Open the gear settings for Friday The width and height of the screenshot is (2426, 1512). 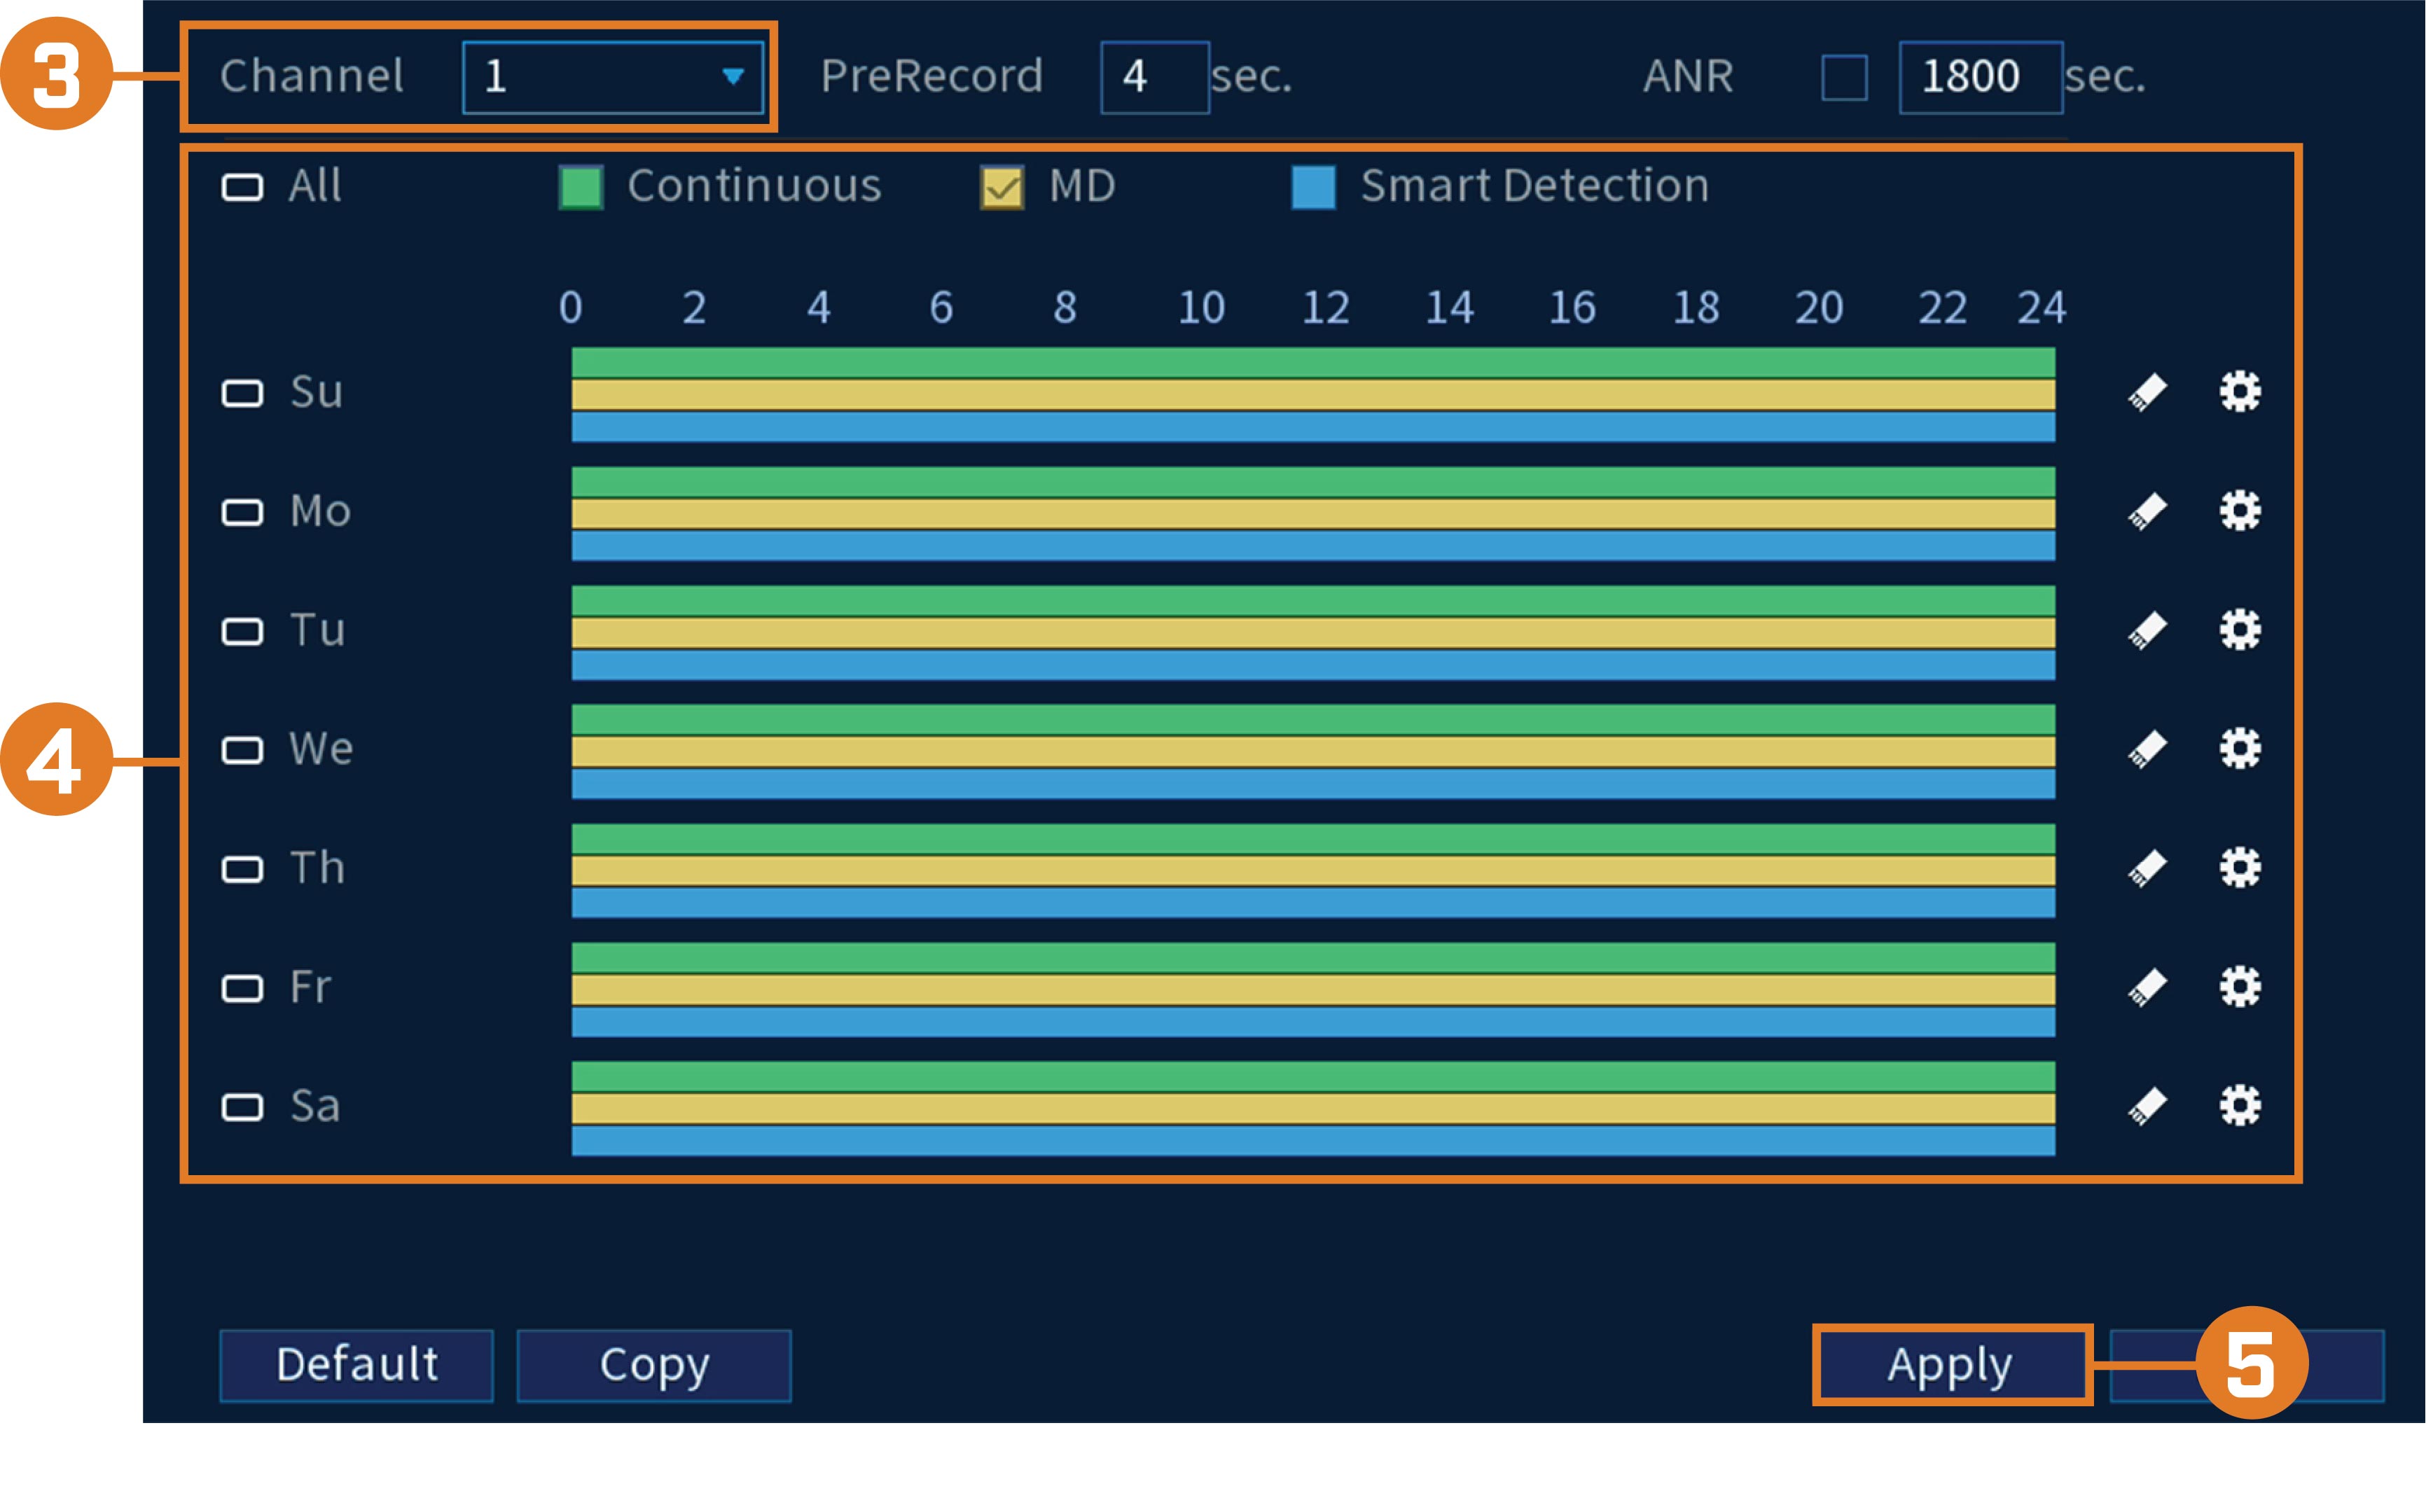click(2240, 986)
